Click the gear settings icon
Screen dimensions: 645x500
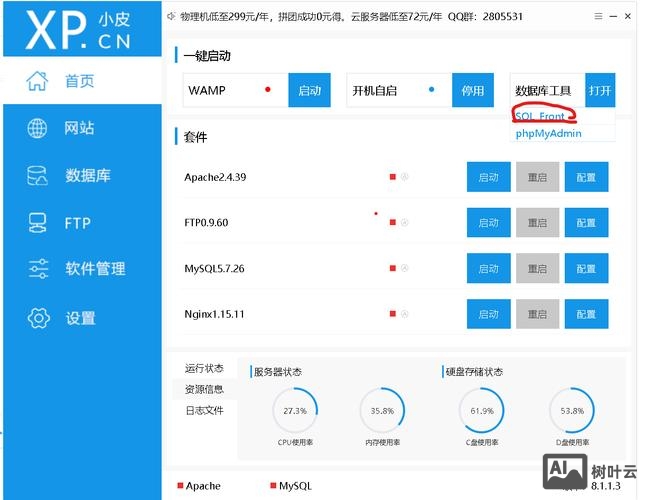(39, 318)
